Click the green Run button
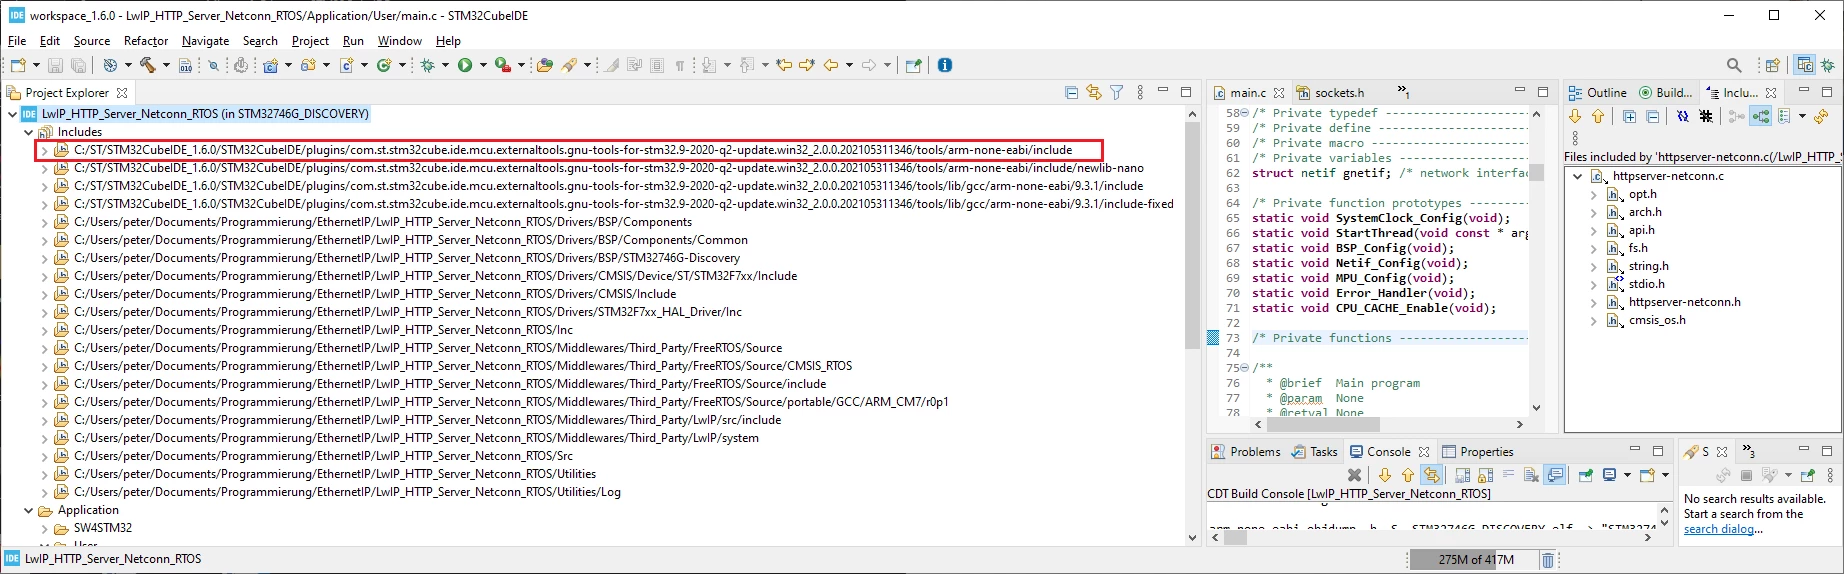The width and height of the screenshot is (1844, 574). point(465,65)
